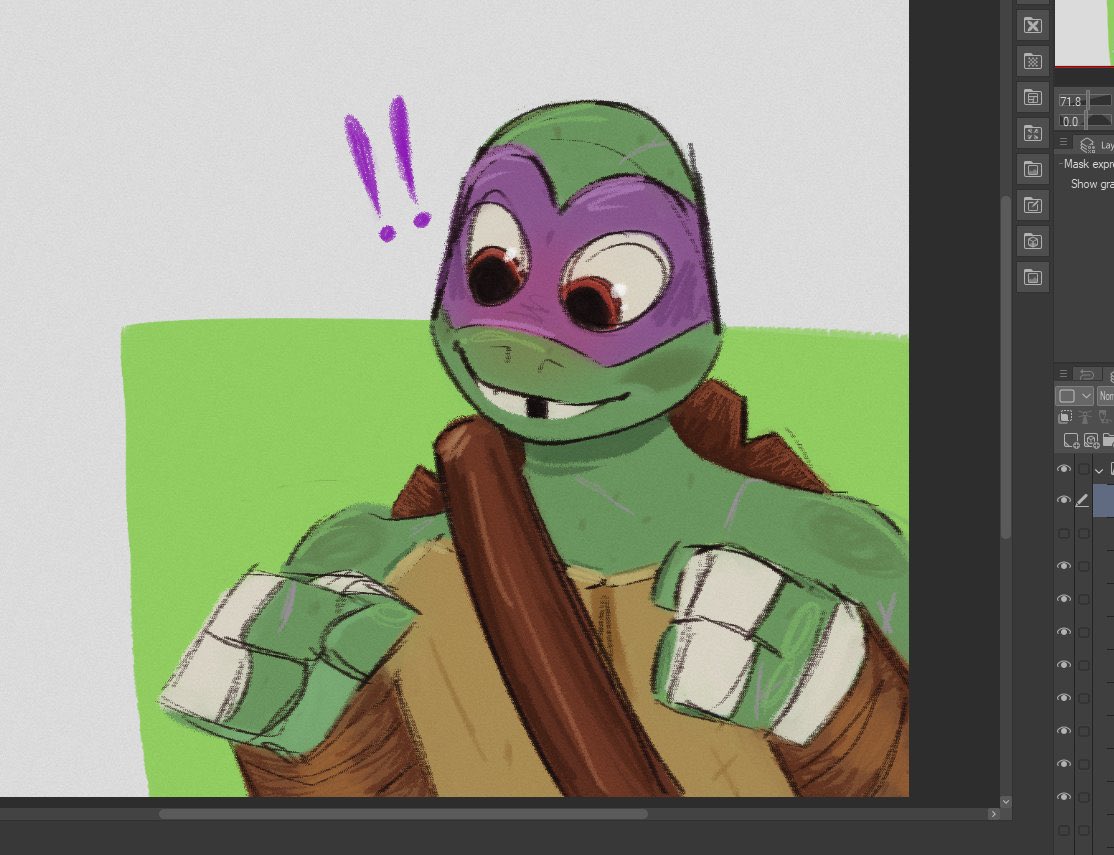Viewport: 1114px width, 855px height.
Task: Click the canvas horizontal scrollbar thumb
Action: [403, 814]
